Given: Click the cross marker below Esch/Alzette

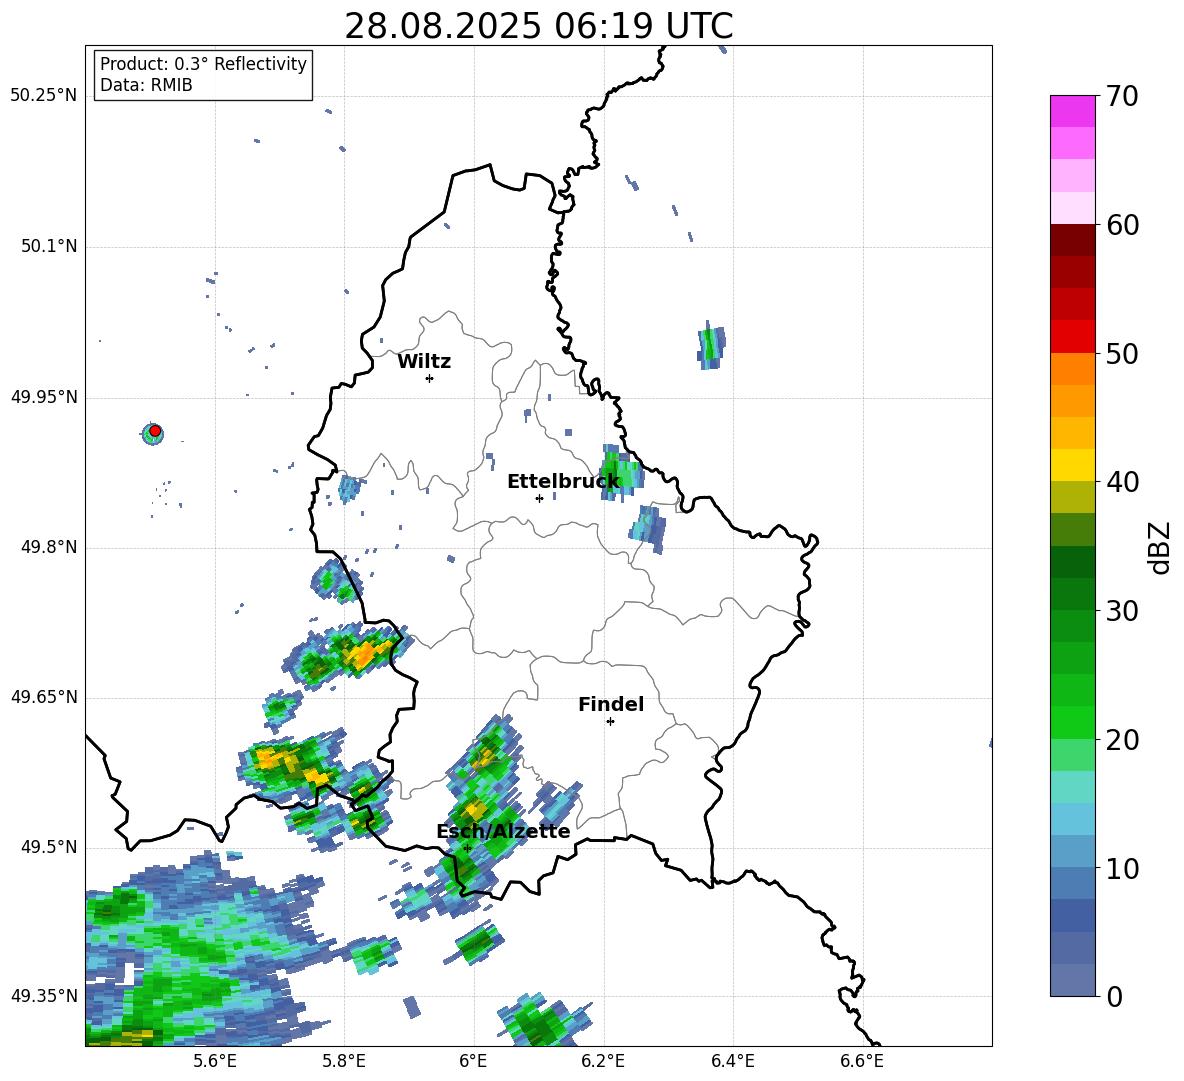Looking at the screenshot, I should pos(467,848).
